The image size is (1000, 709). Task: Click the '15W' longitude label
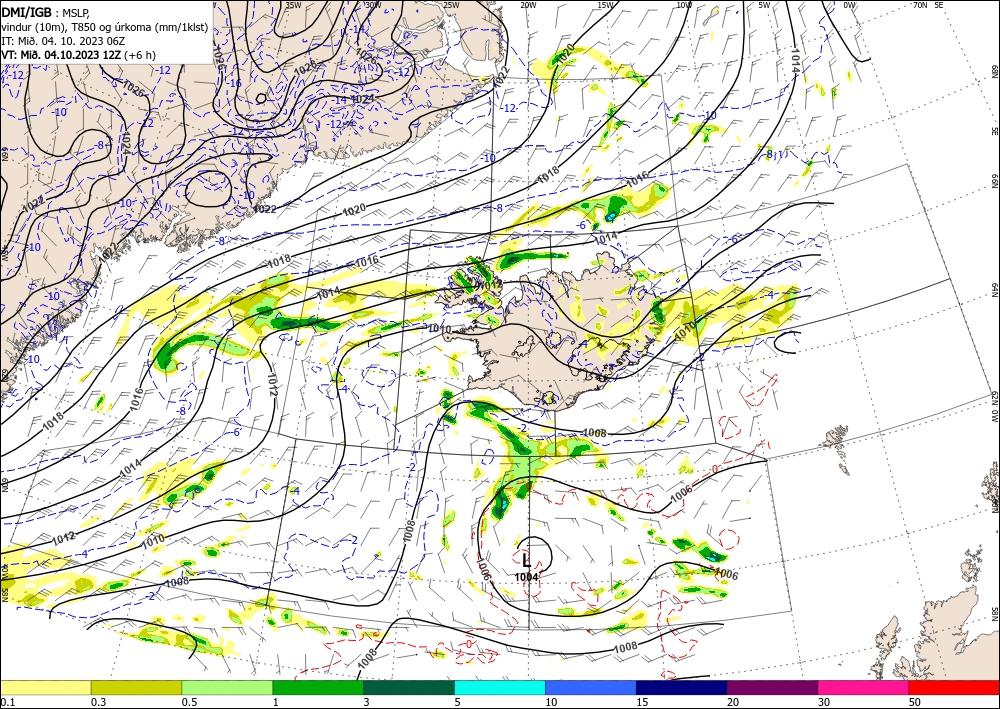tap(606, 5)
